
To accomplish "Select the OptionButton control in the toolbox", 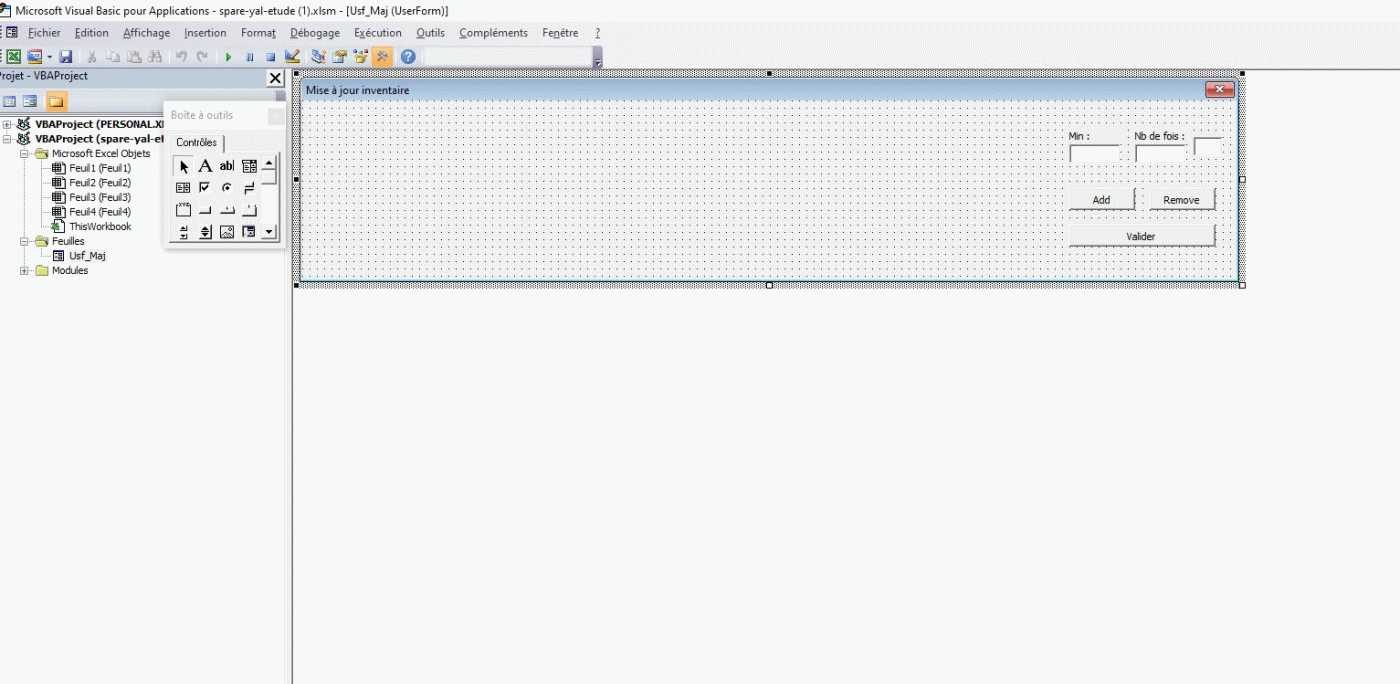I will [227, 188].
